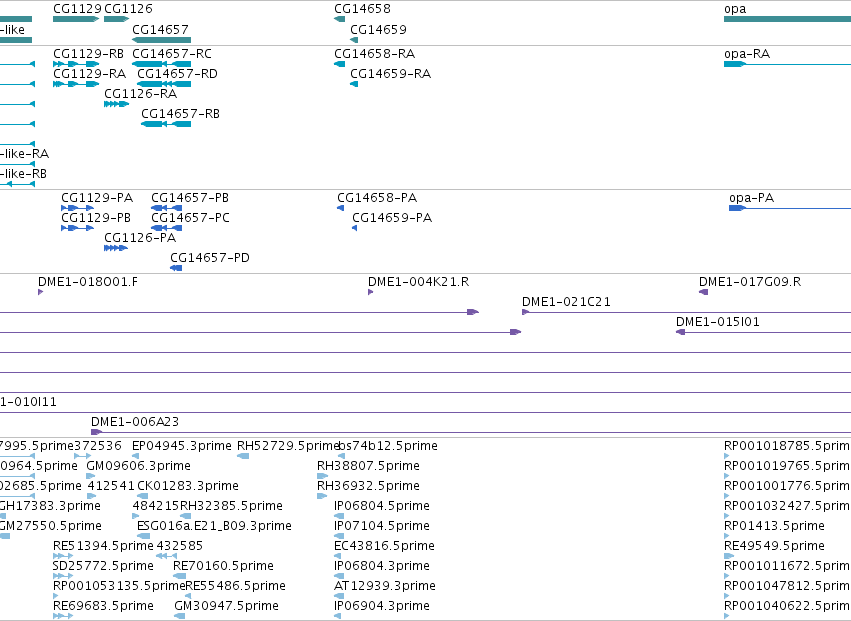Select the CG1126 gene label
The image size is (851, 621).
tap(128, 9)
